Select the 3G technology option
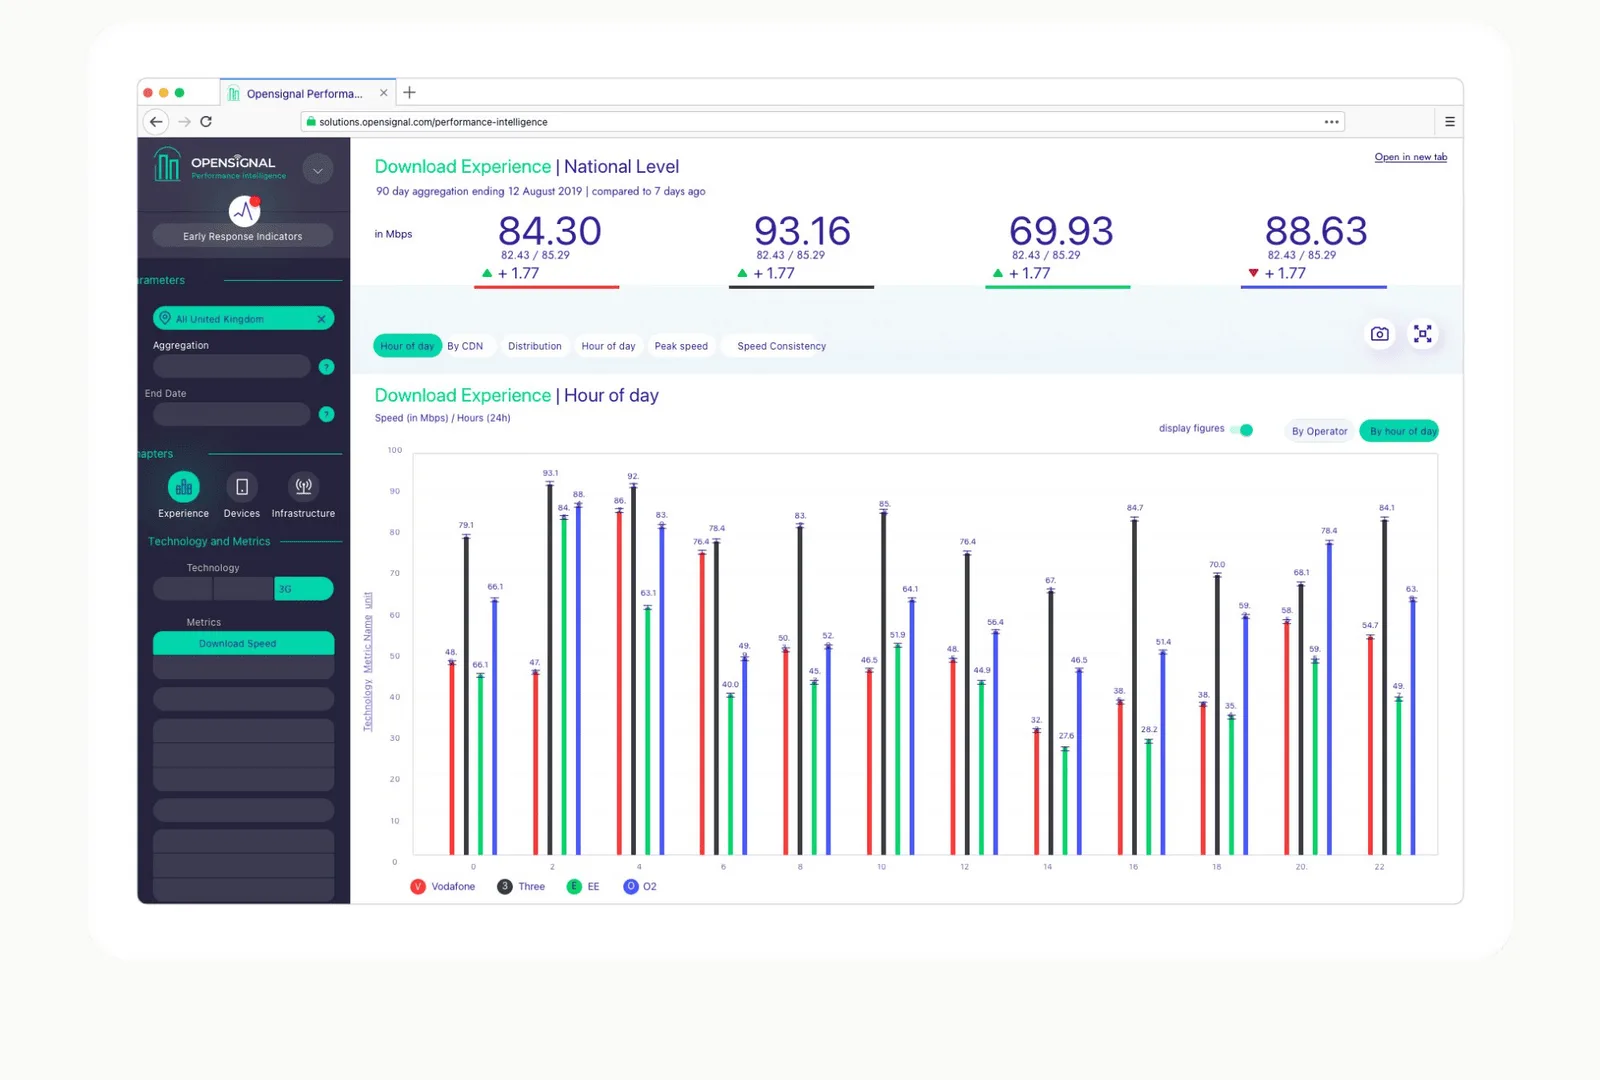The height and width of the screenshot is (1080, 1600). (x=304, y=589)
